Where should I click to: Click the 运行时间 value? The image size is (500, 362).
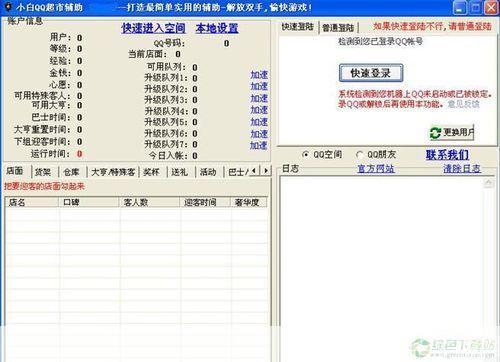pos(79,154)
